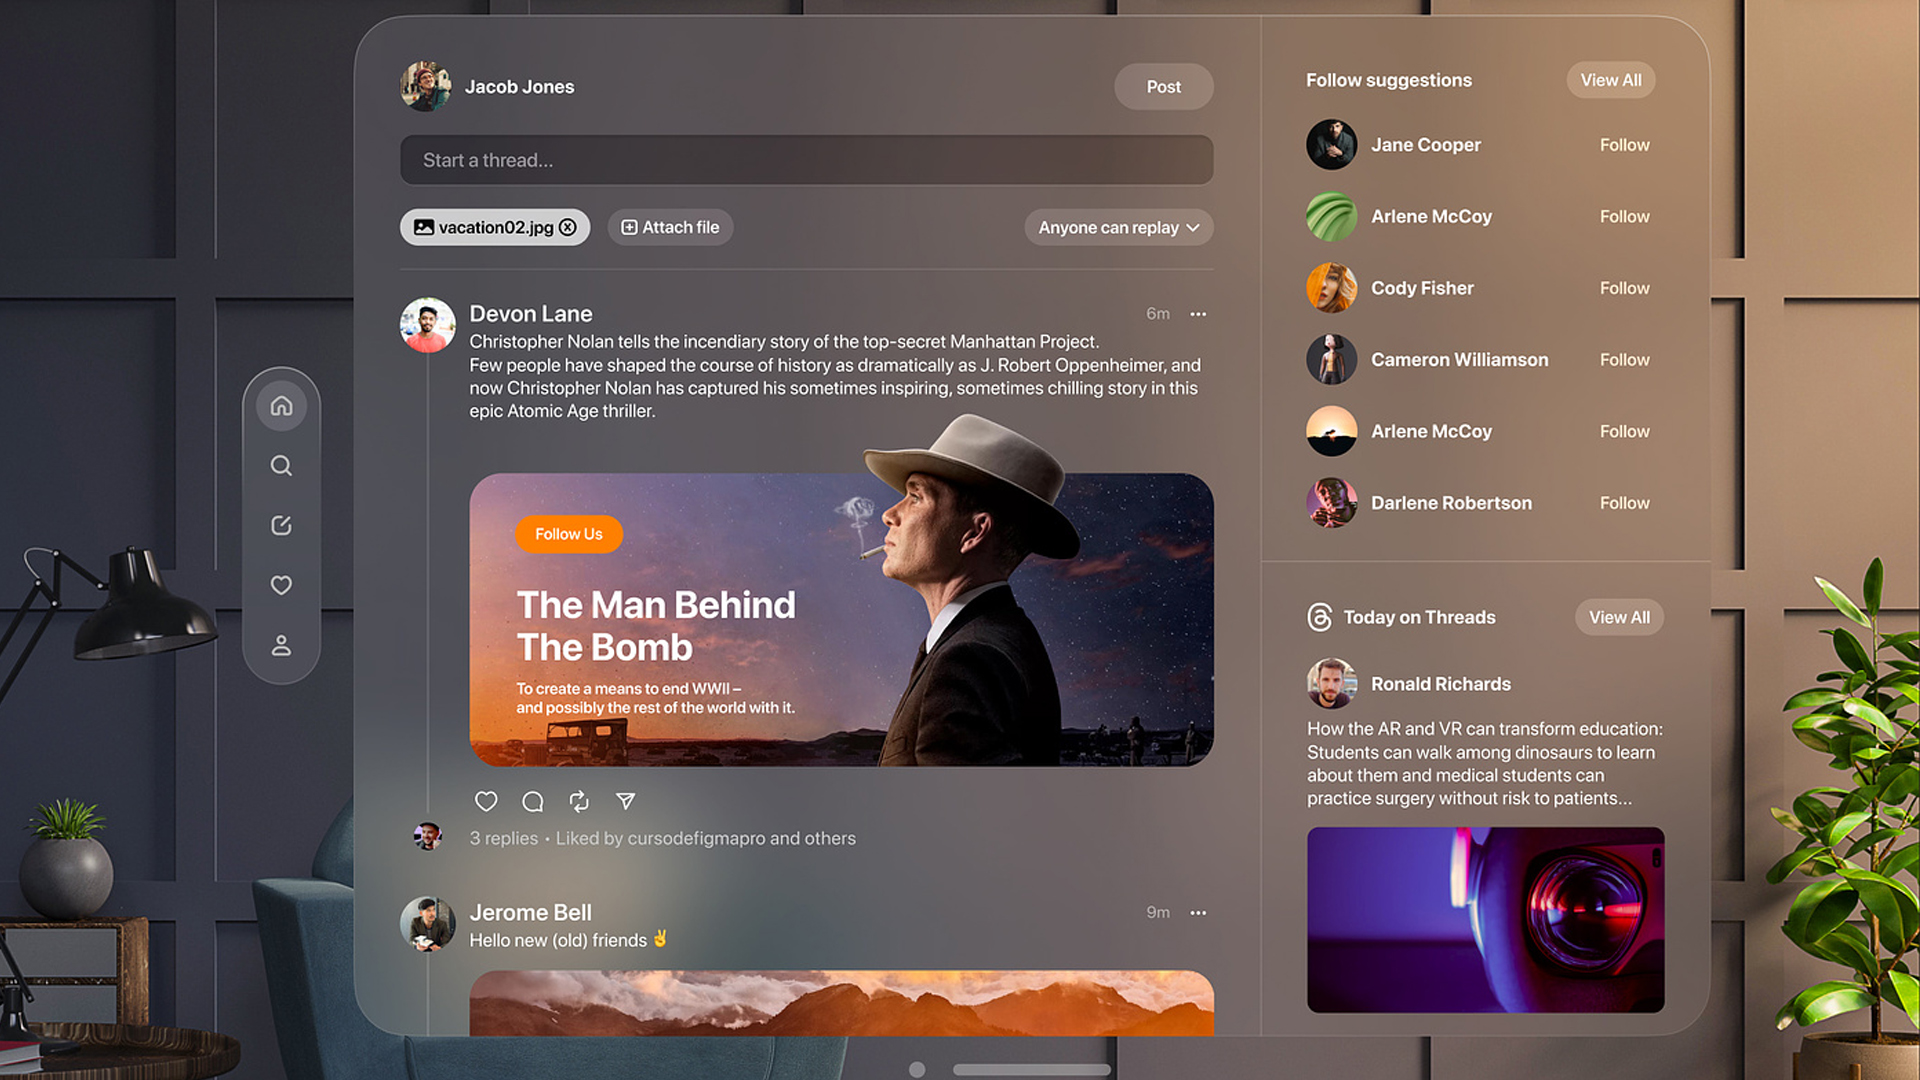The image size is (1920, 1080).
Task: Follow Jane Cooper
Action: coord(1624,145)
